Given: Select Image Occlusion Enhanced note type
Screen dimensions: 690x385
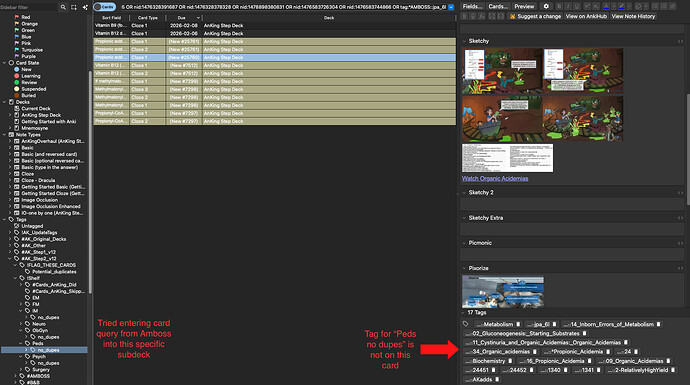Looking at the screenshot, I should 51,206.
